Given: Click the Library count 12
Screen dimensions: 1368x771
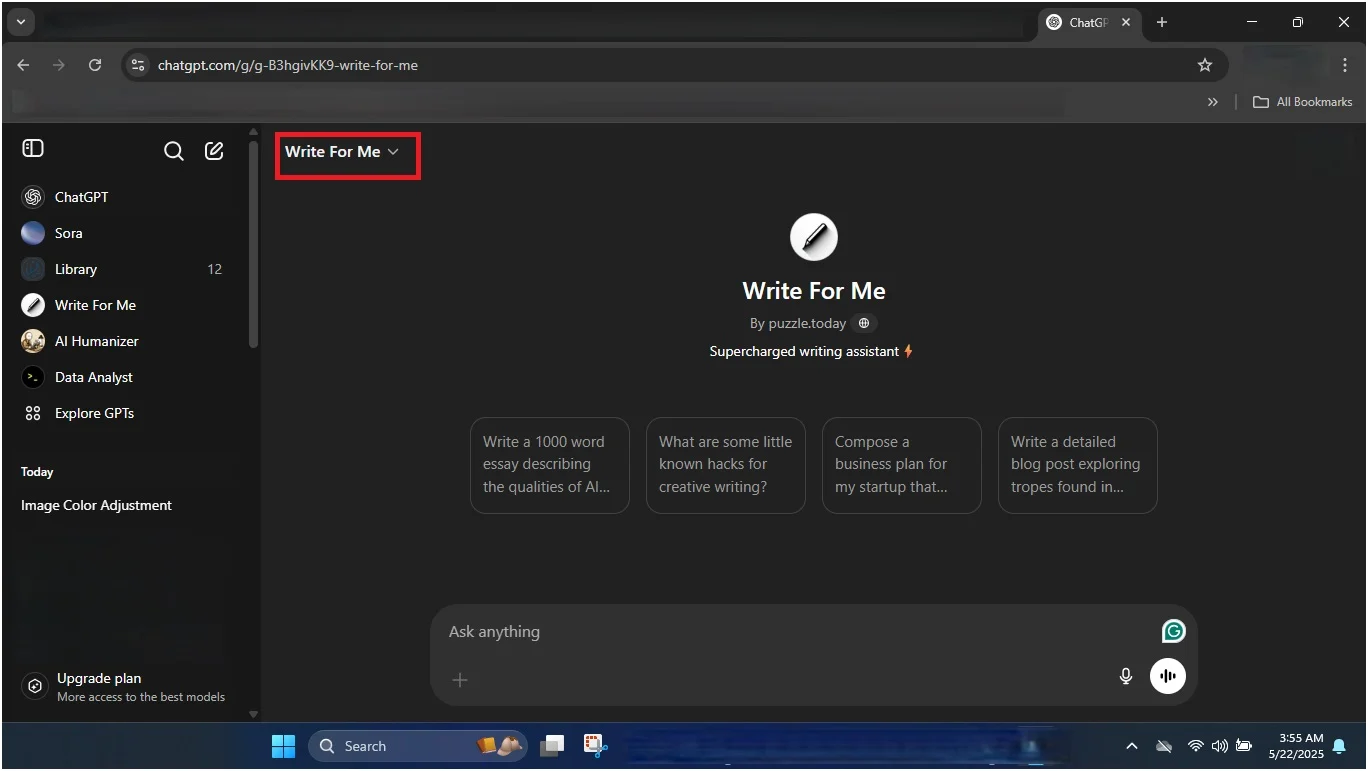Looking at the screenshot, I should tap(214, 269).
